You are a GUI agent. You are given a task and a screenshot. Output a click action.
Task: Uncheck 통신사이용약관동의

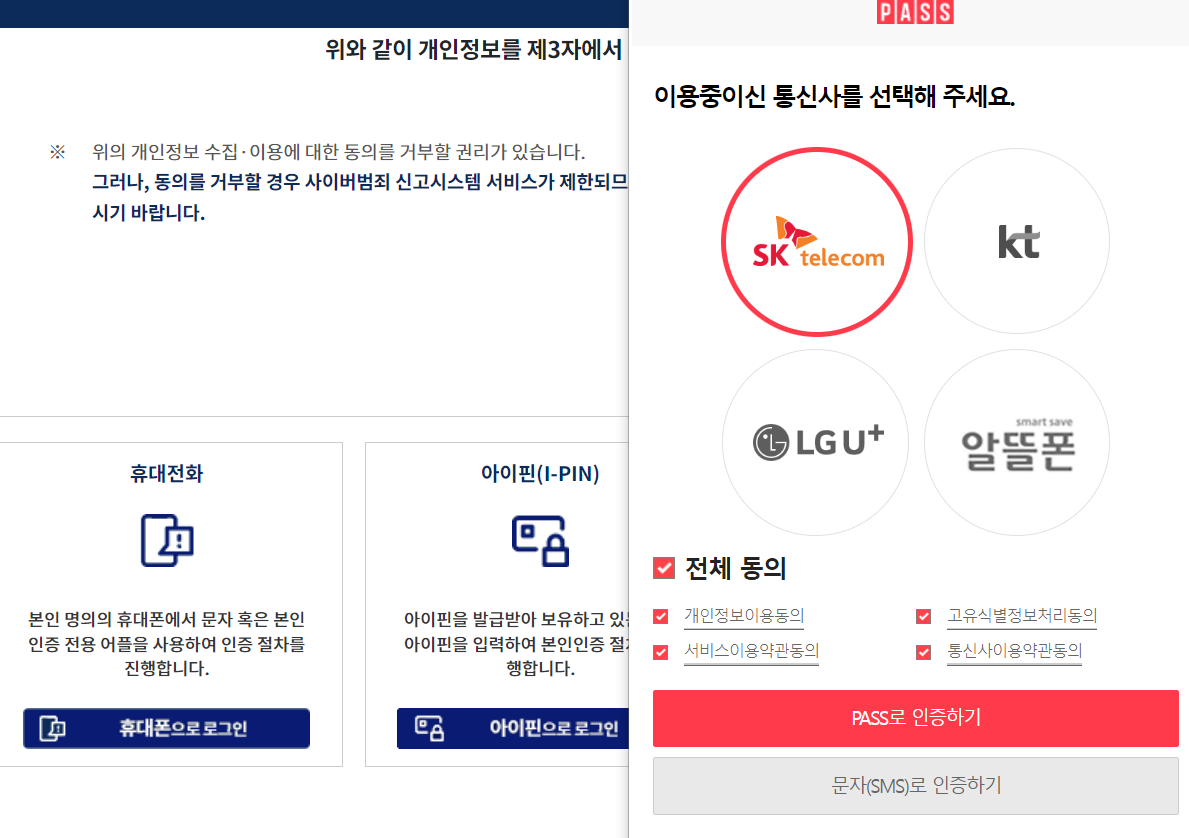(x=923, y=652)
